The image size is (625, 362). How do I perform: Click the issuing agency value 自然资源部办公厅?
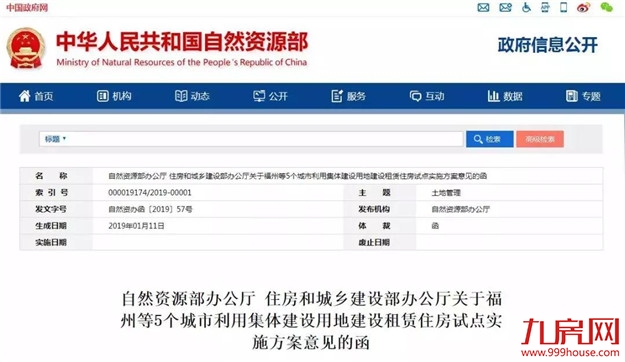460,209
